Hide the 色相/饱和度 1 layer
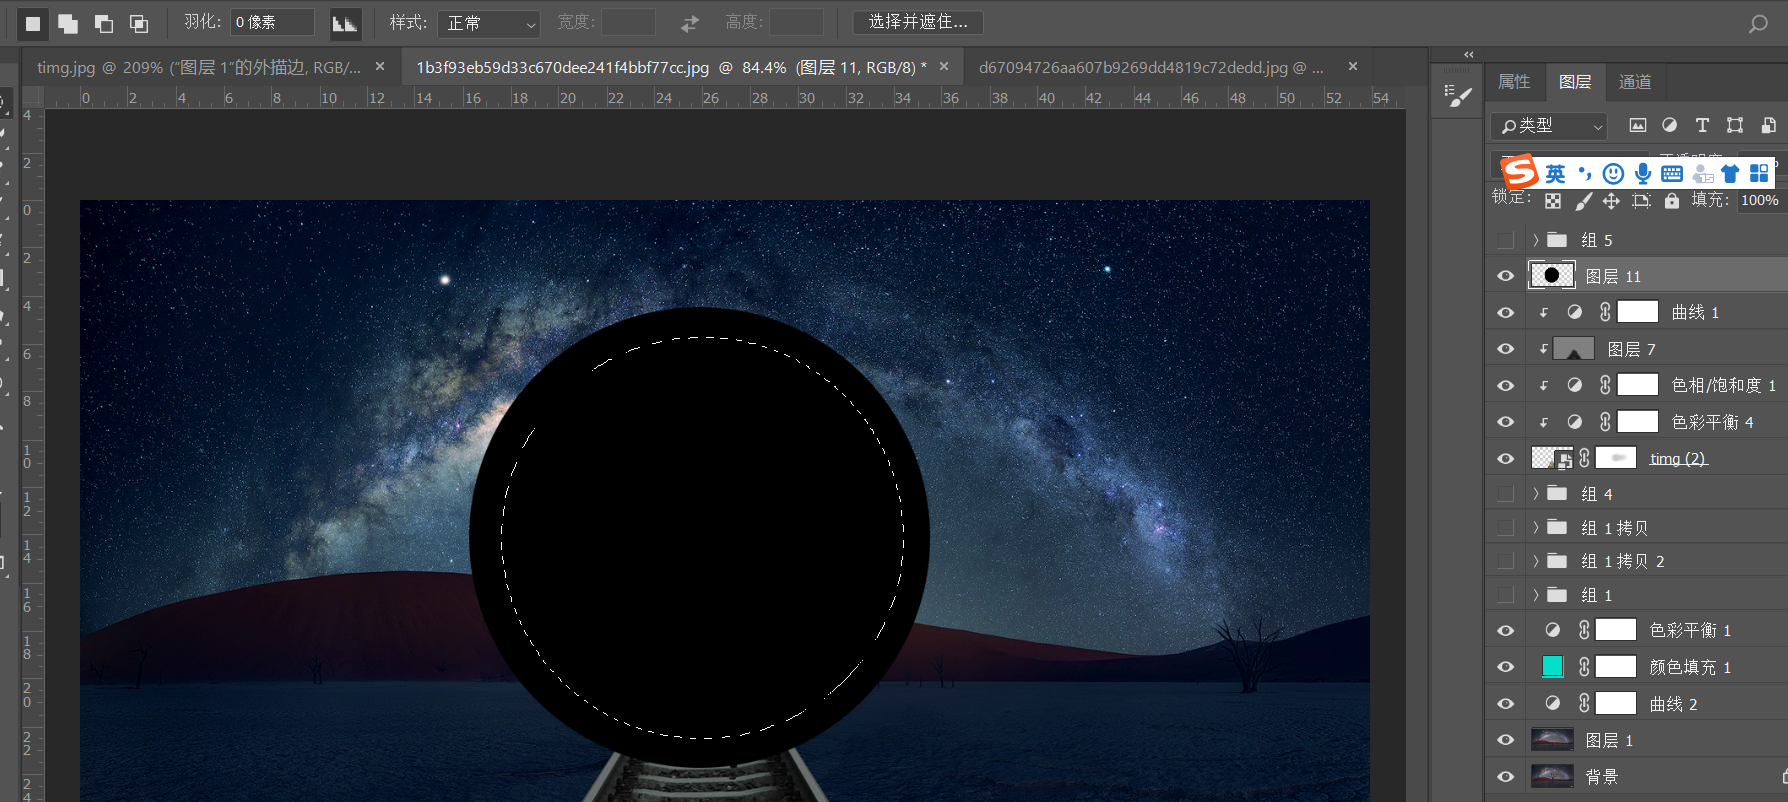The image size is (1788, 802). [x=1506, y=385]
